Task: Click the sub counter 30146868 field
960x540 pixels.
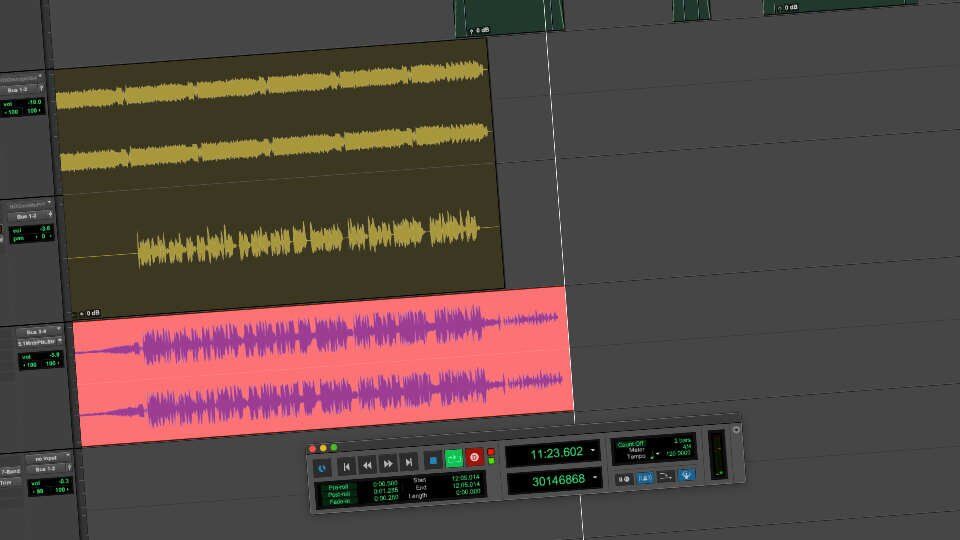Action: 554,481
